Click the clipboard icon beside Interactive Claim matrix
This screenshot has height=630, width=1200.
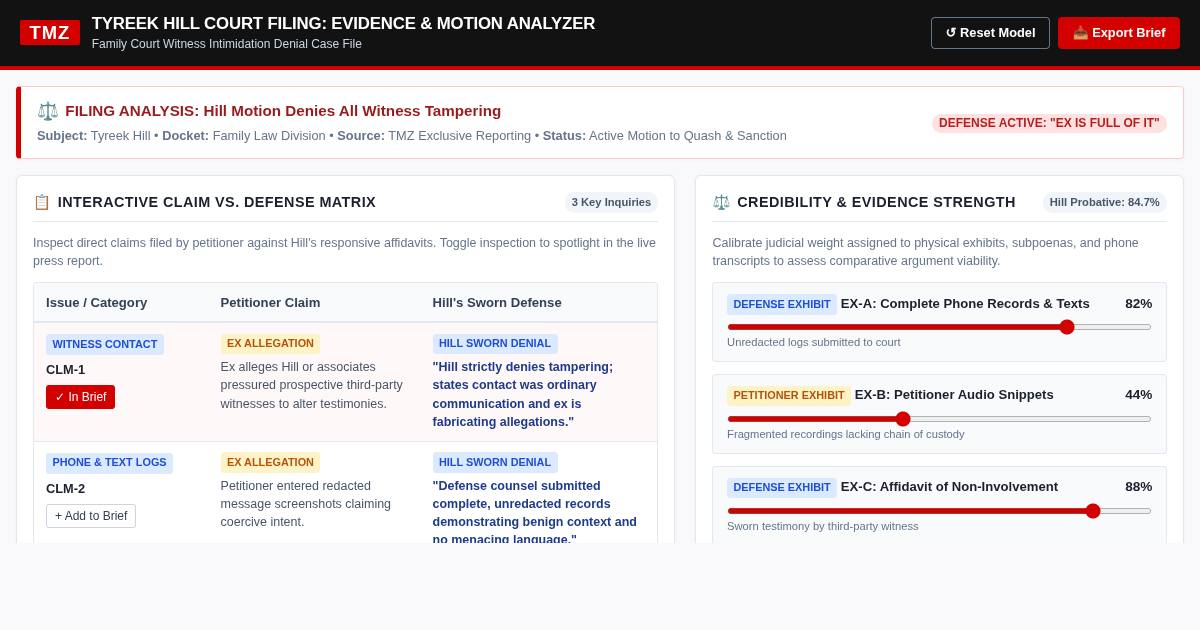(42, 202)
